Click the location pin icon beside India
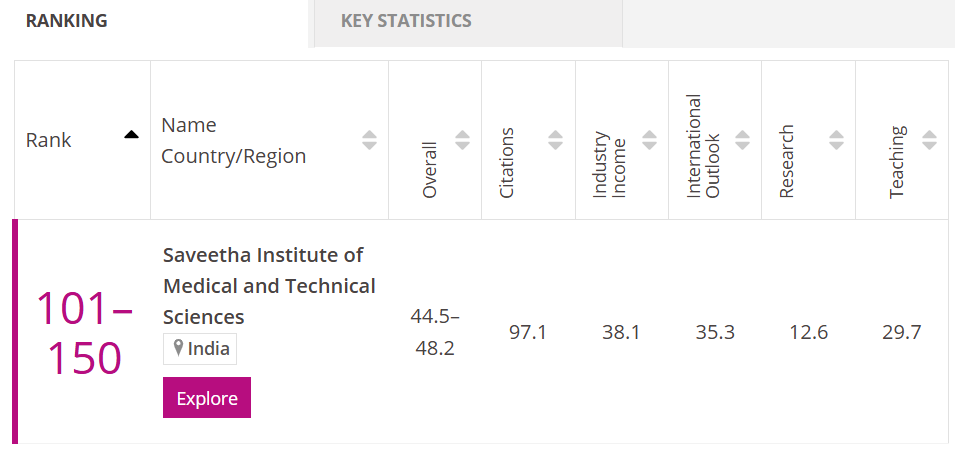This screenshot has height=462, width=955. pos(179,349)
